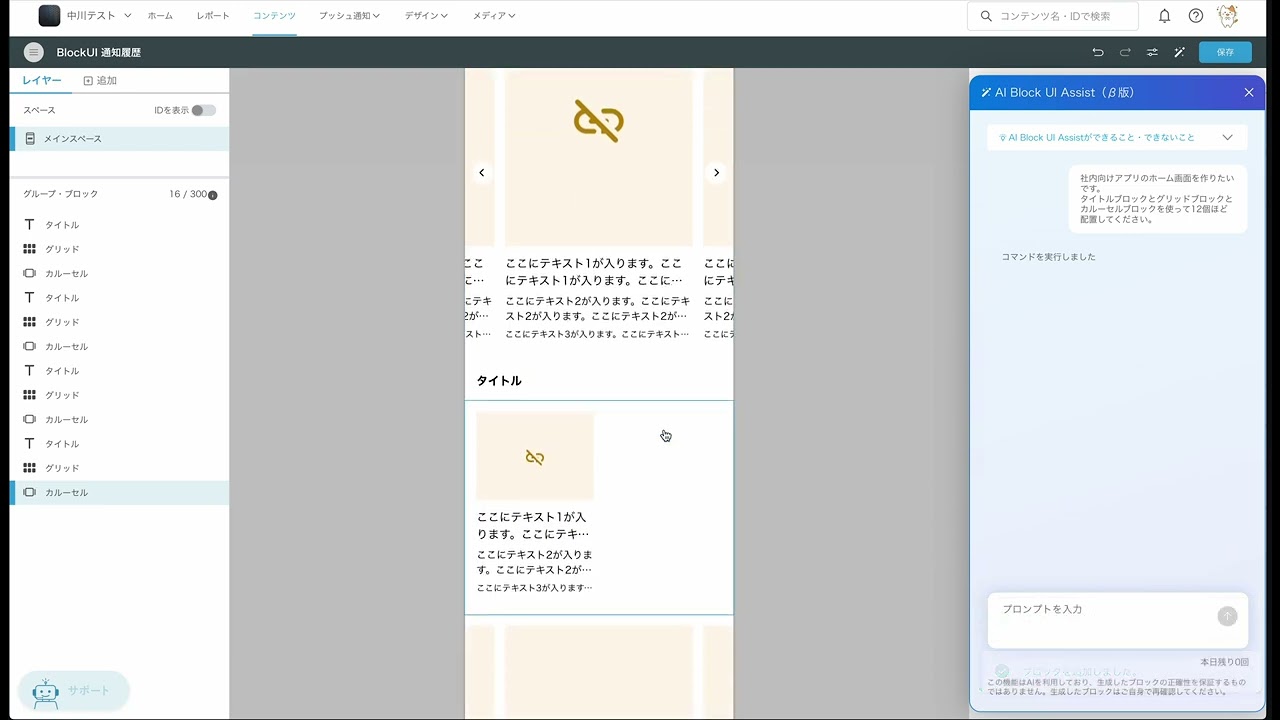Click the コマンドを実行しました message
The image size is (1280, 720).
(x=1049, y=257)
